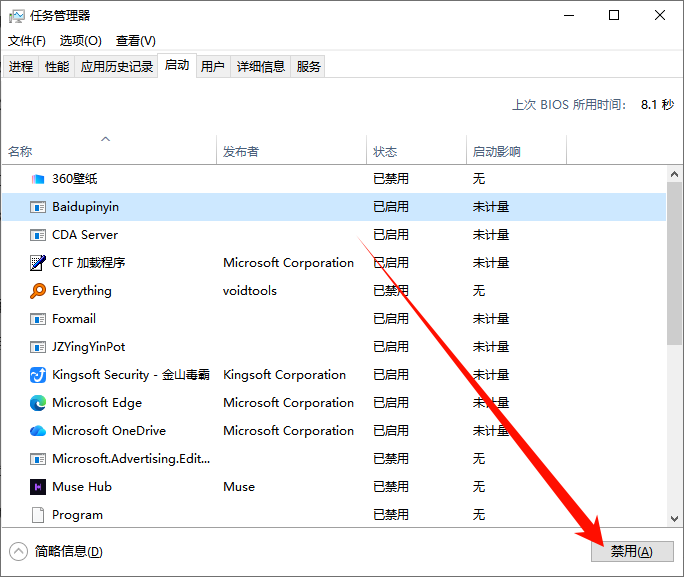Select the Muse Hub entry name

tap(82, 487)
